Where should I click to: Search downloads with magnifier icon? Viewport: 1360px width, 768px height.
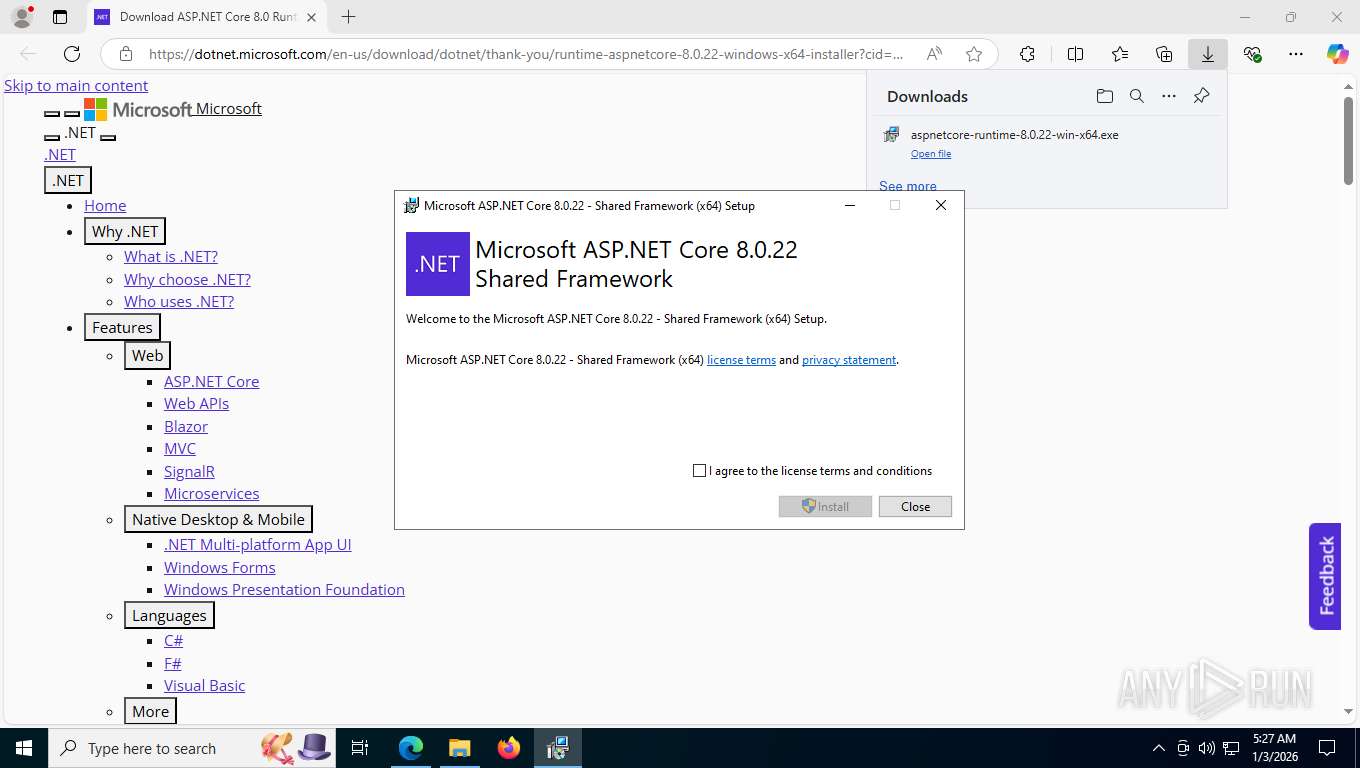(1137, 96)
